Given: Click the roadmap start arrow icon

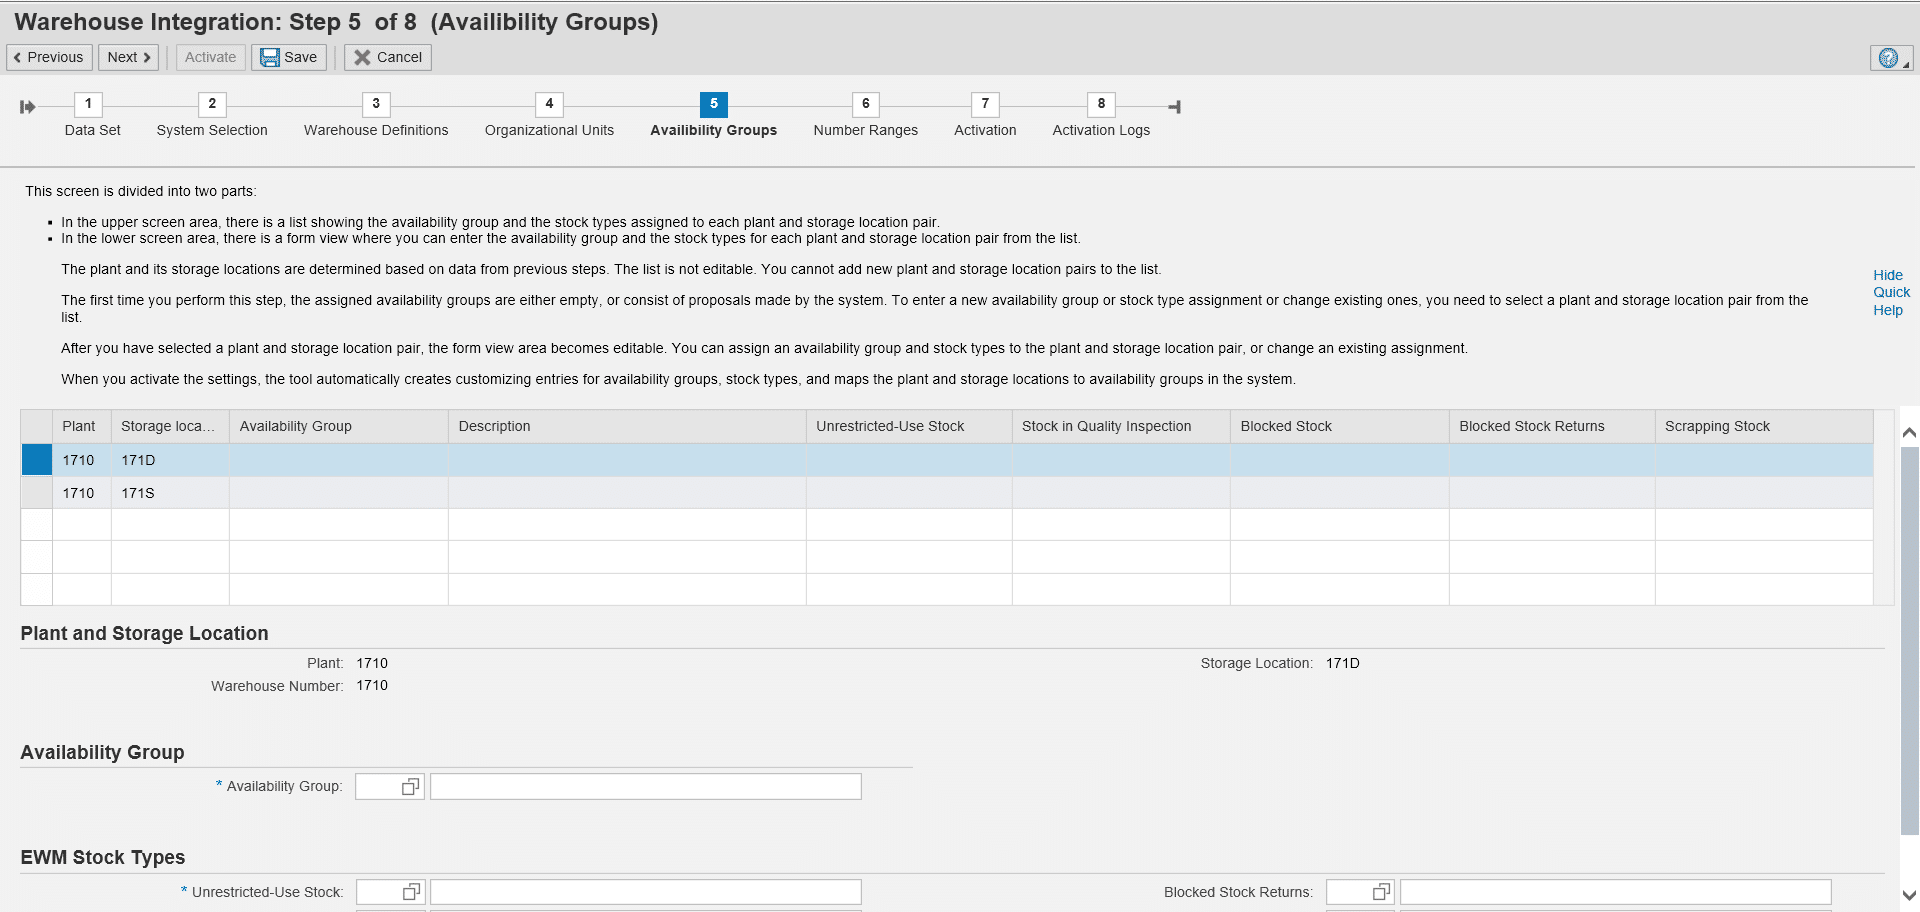Looking at the screenshot, I should coord(28,107).
